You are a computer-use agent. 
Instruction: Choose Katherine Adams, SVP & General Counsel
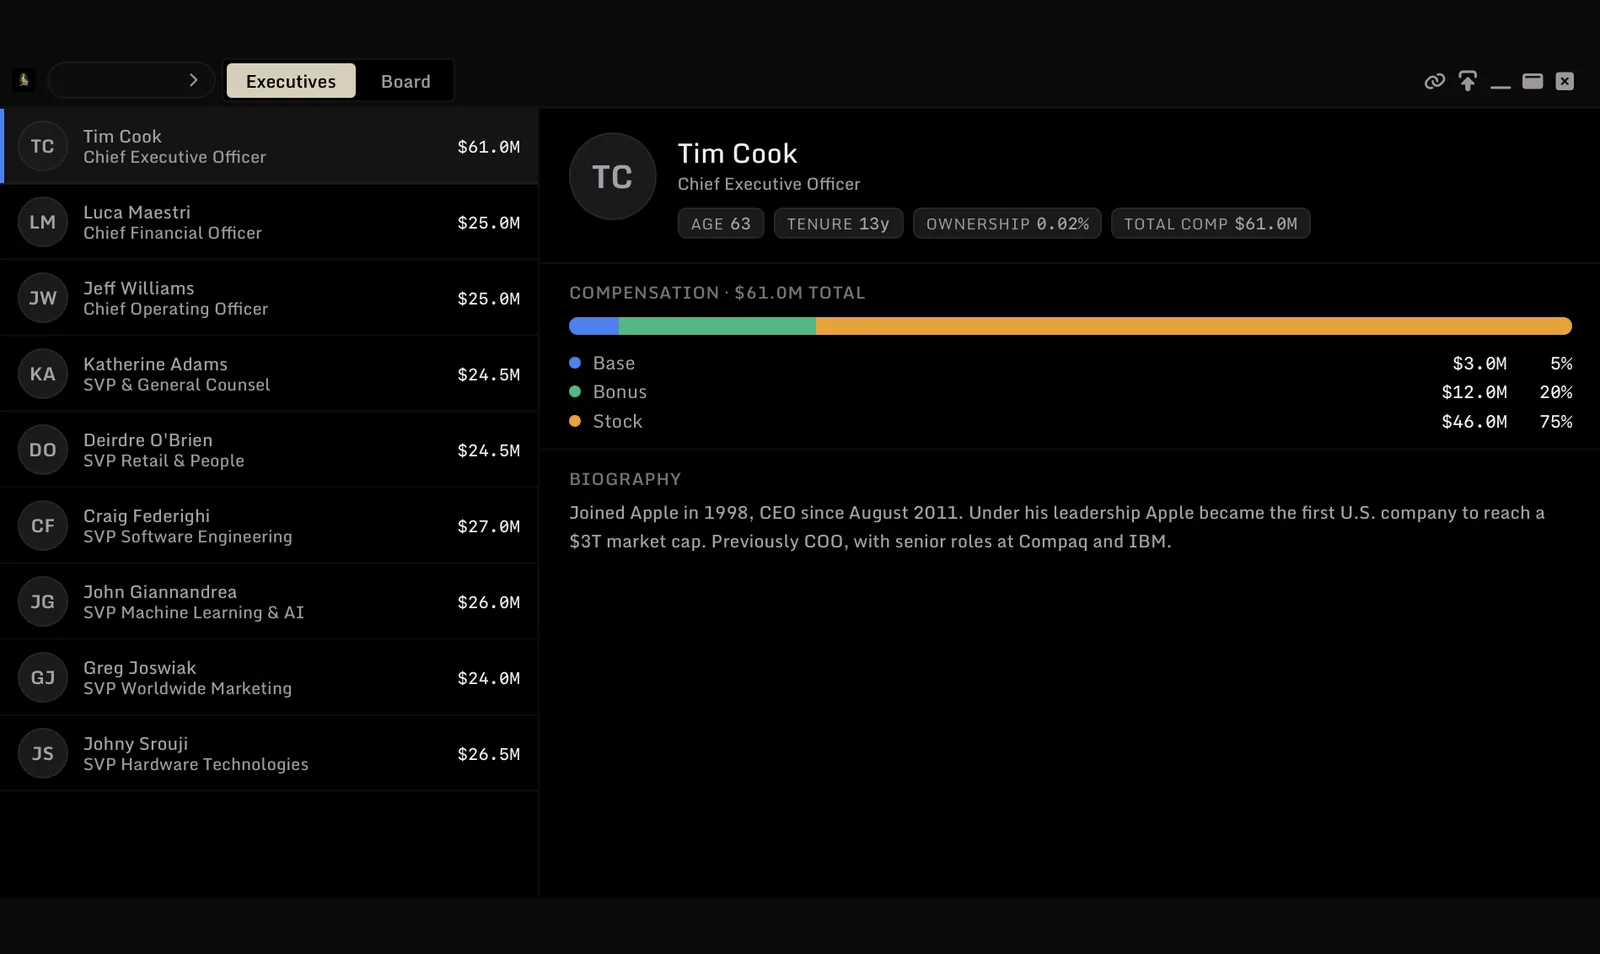[269, 374]
